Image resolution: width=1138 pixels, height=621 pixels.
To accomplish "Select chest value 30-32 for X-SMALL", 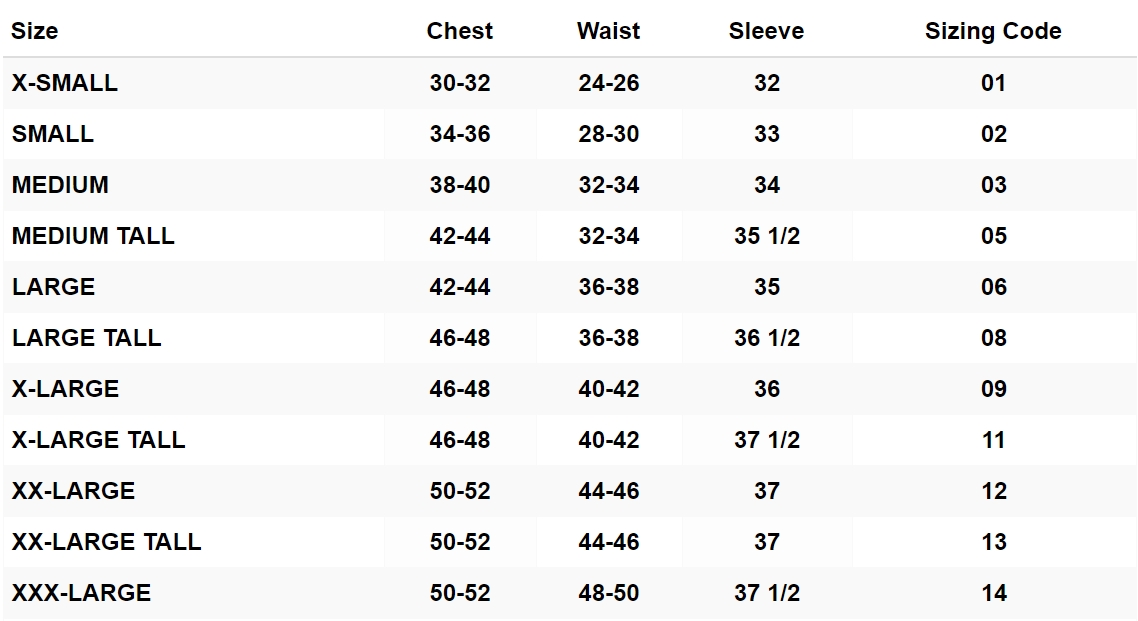I will (460, 83).
